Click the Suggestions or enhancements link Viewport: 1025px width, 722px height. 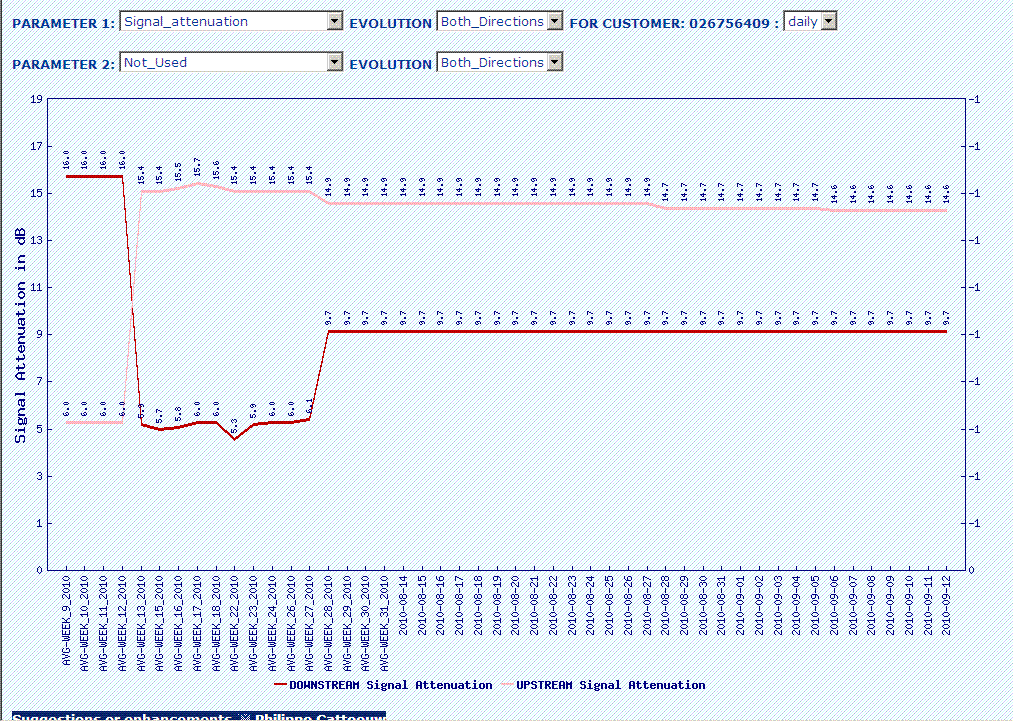click(x=199, y=717)
